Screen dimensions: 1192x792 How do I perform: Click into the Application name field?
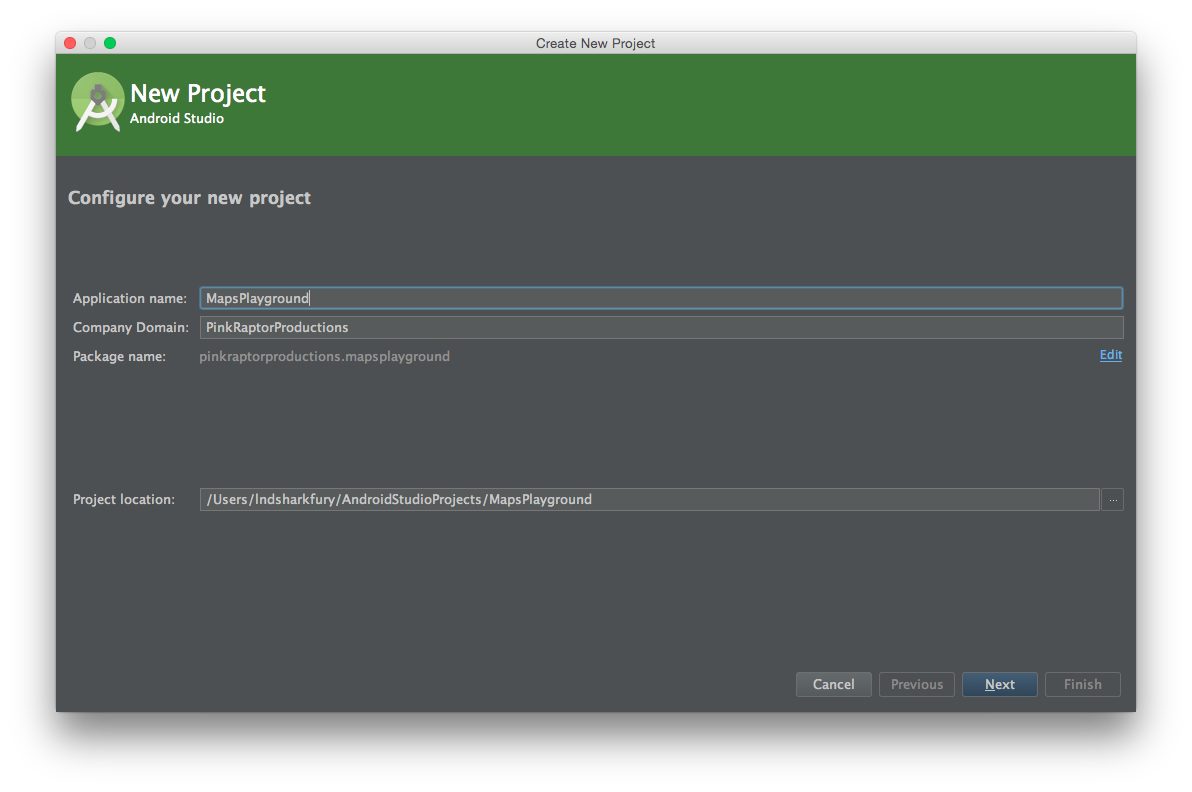pos(661,298)
